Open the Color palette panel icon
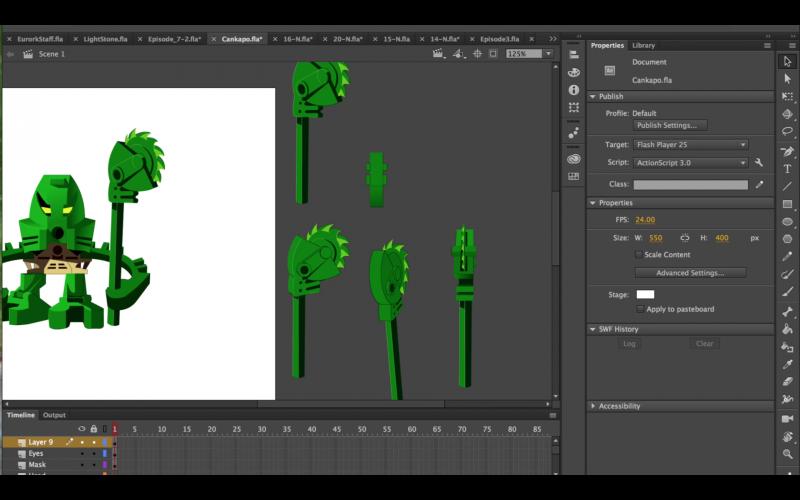Viewport: 800px width, 500px height. point(573,72)
